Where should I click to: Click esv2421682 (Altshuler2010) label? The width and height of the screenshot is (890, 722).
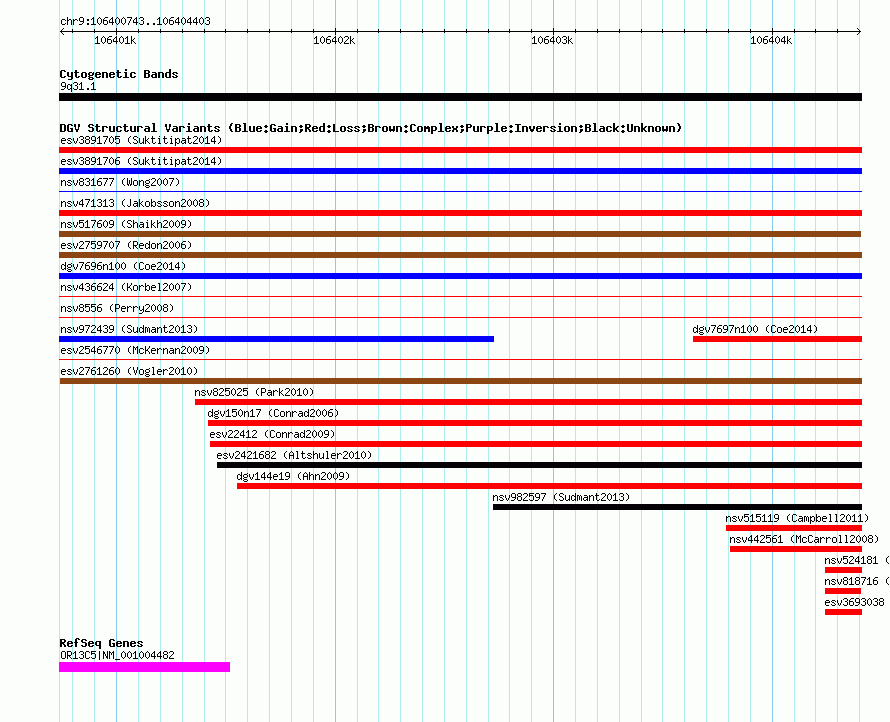point(294,455)
